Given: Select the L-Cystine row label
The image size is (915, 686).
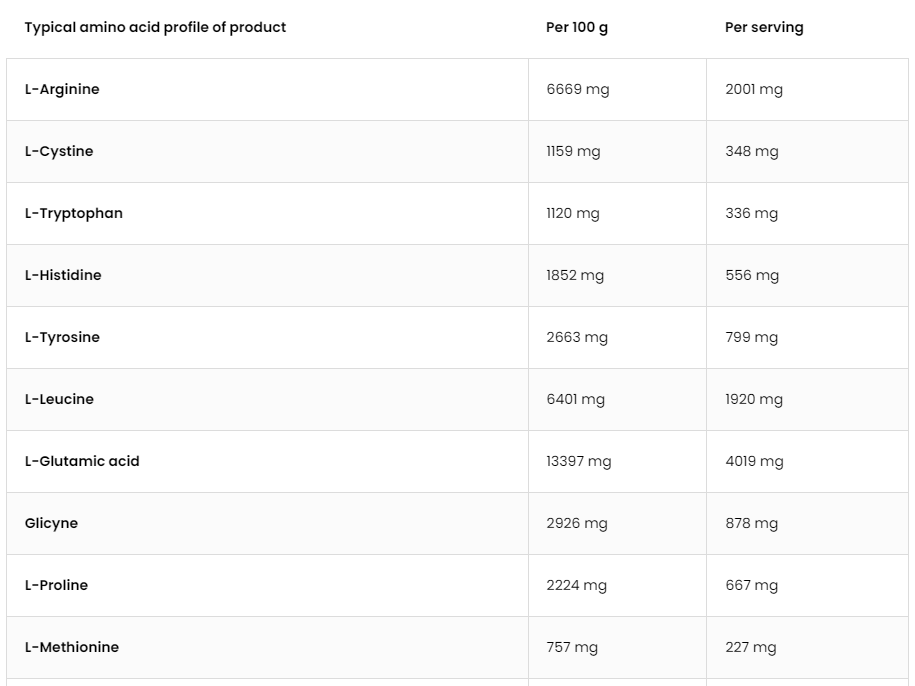Looking at the screenshot, I should point(59,151).
